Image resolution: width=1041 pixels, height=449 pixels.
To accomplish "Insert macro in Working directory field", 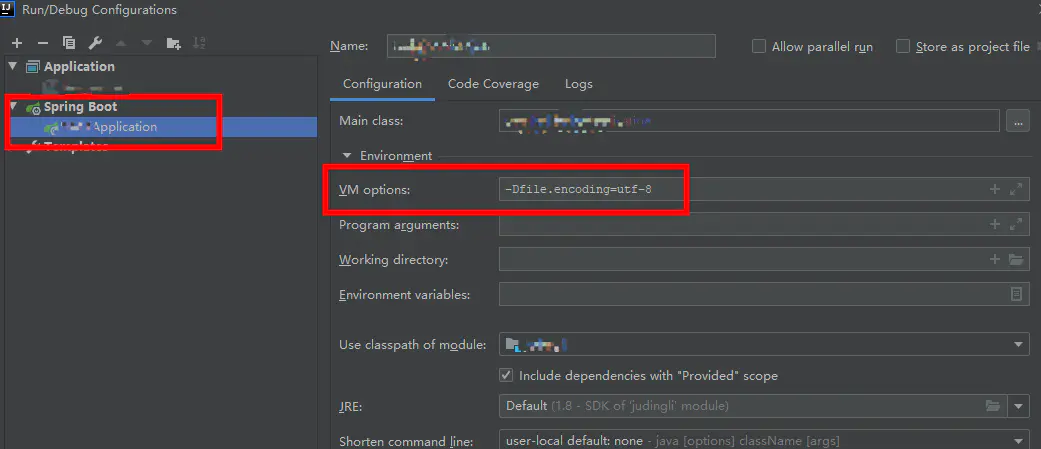I will [x=995, y=259].
